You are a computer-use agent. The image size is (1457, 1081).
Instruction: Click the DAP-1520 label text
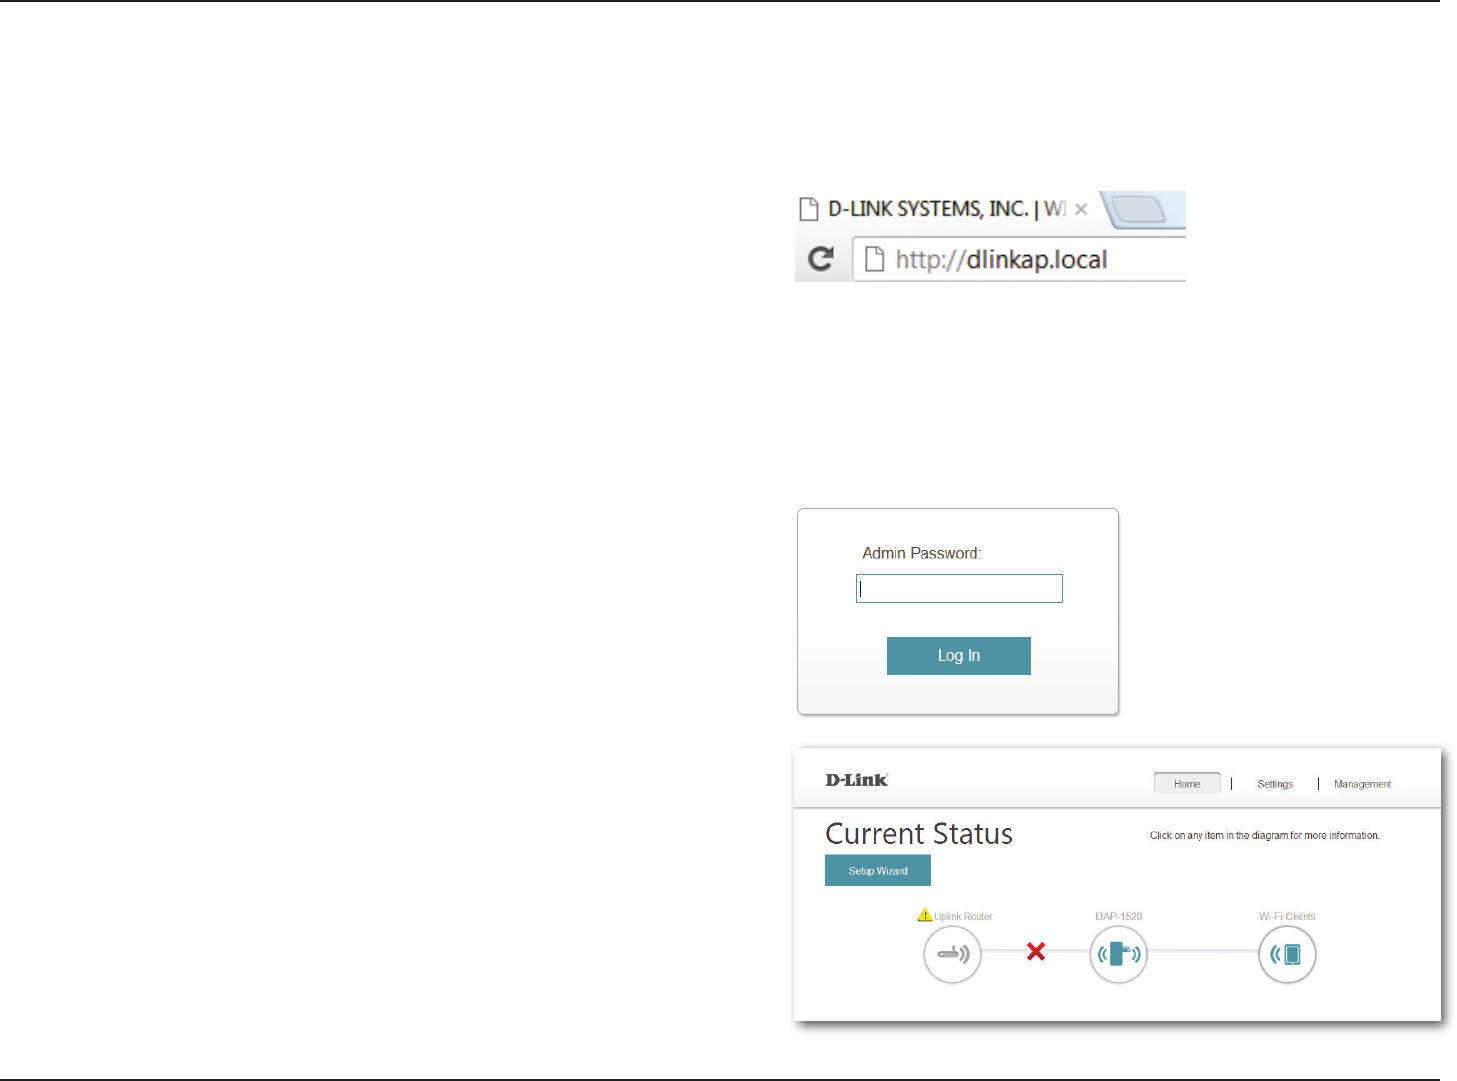1118,916
